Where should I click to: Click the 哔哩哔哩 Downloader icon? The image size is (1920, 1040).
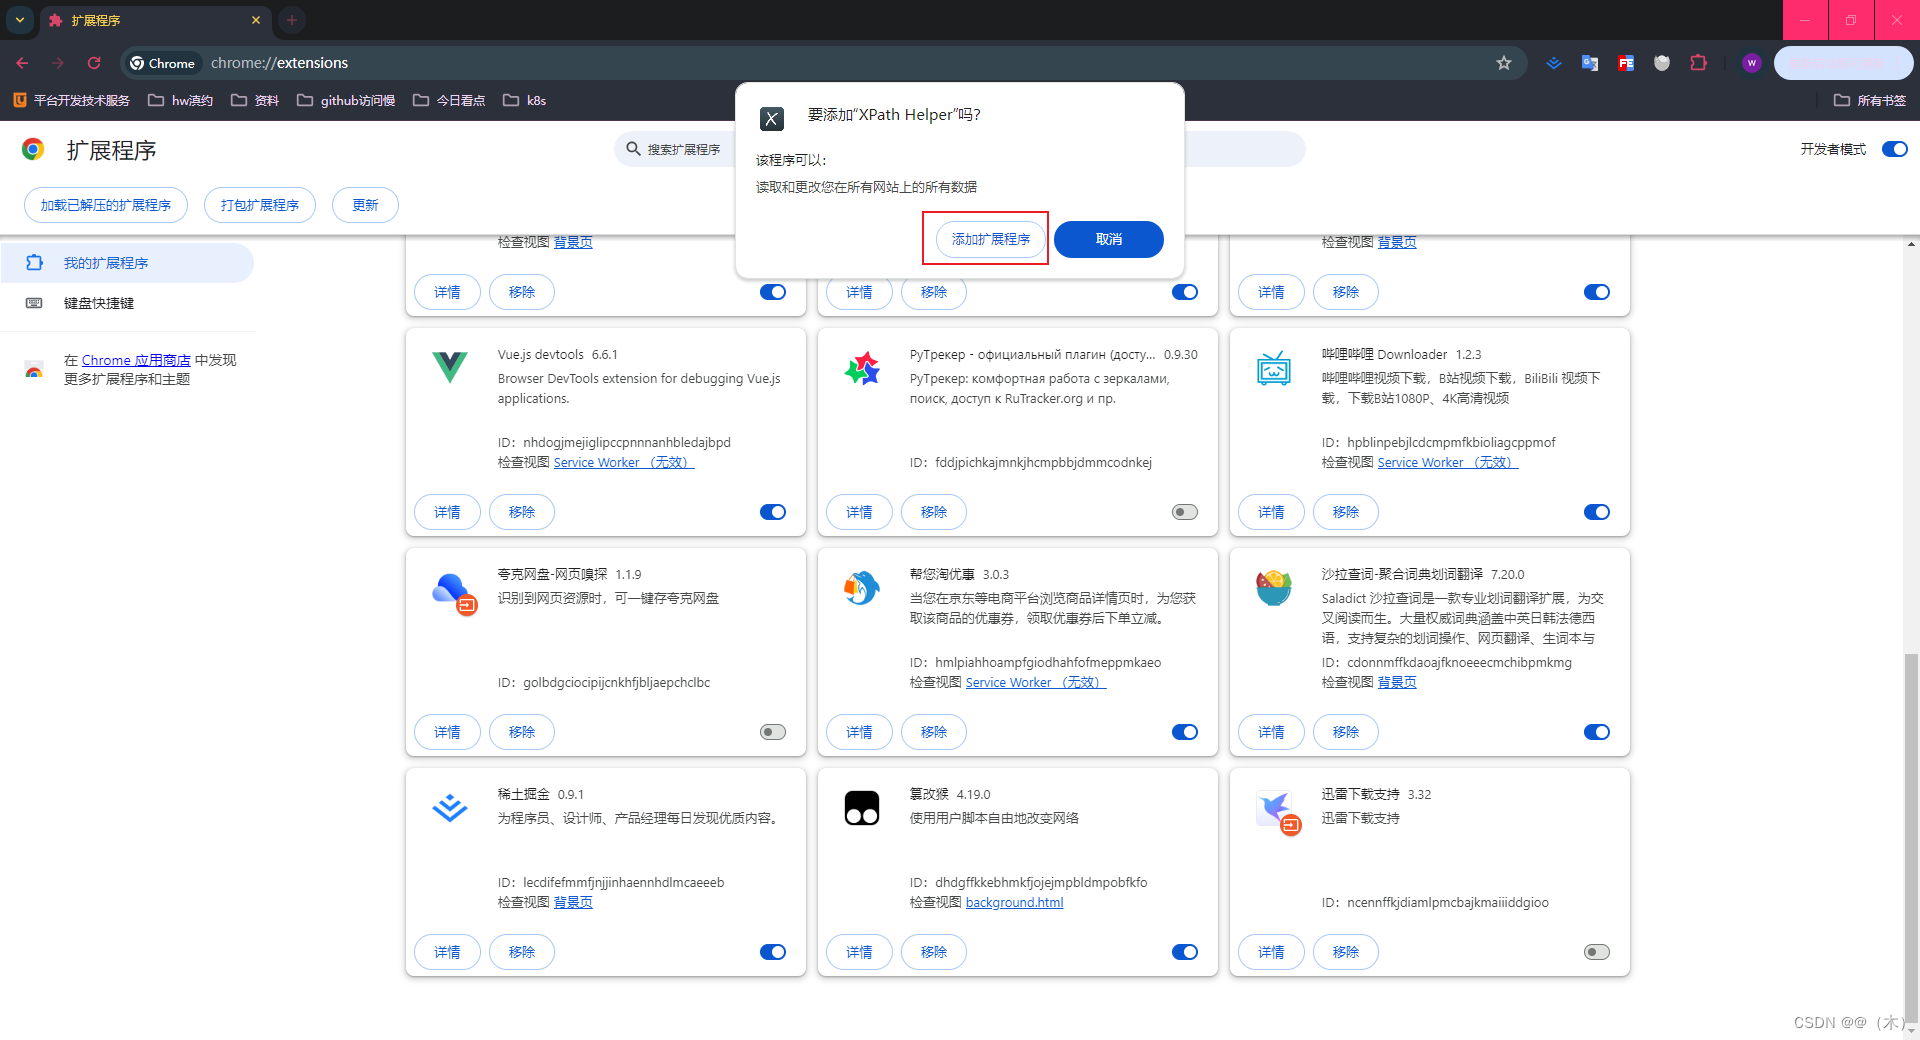(1274, 368)
